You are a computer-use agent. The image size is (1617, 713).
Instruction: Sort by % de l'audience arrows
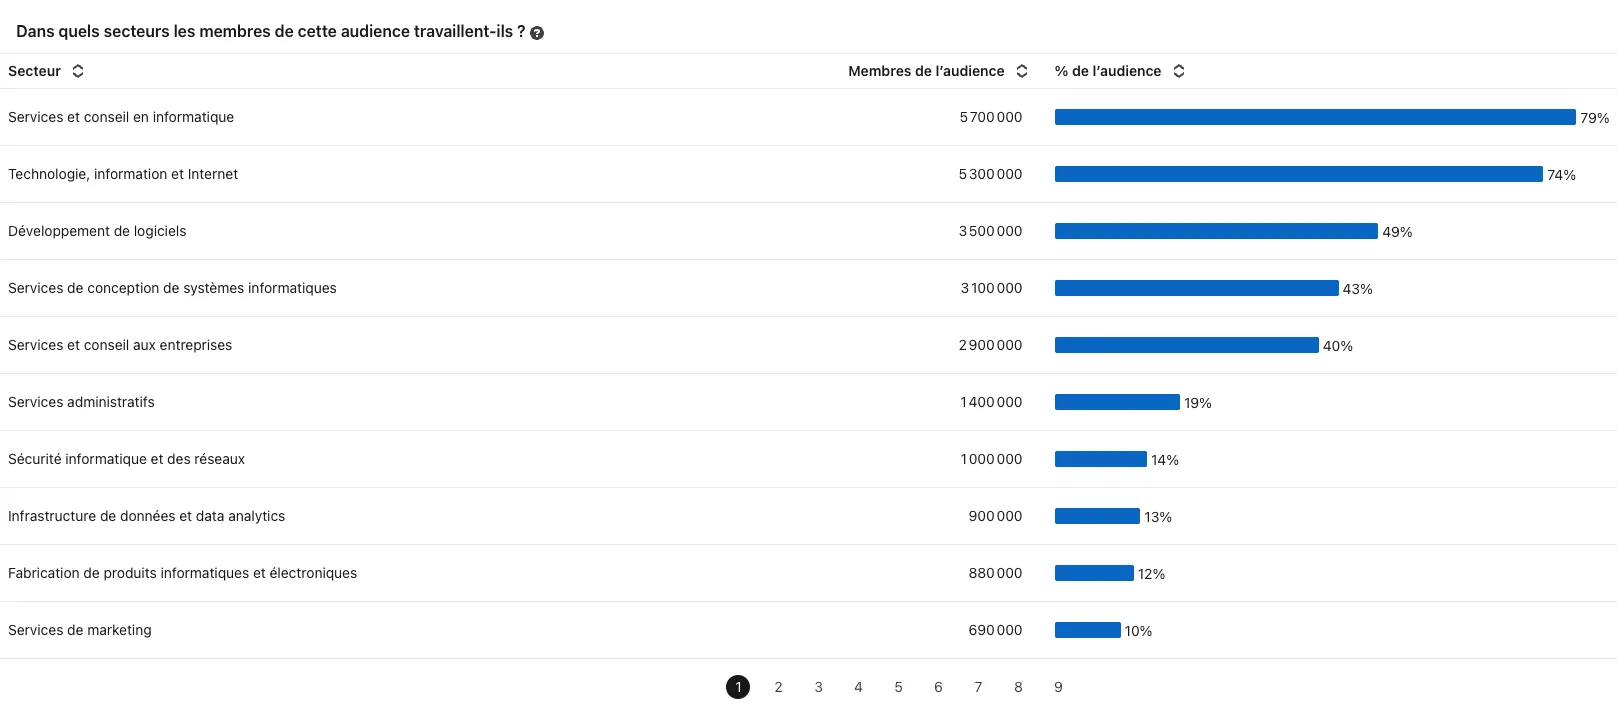(1179, 71)
